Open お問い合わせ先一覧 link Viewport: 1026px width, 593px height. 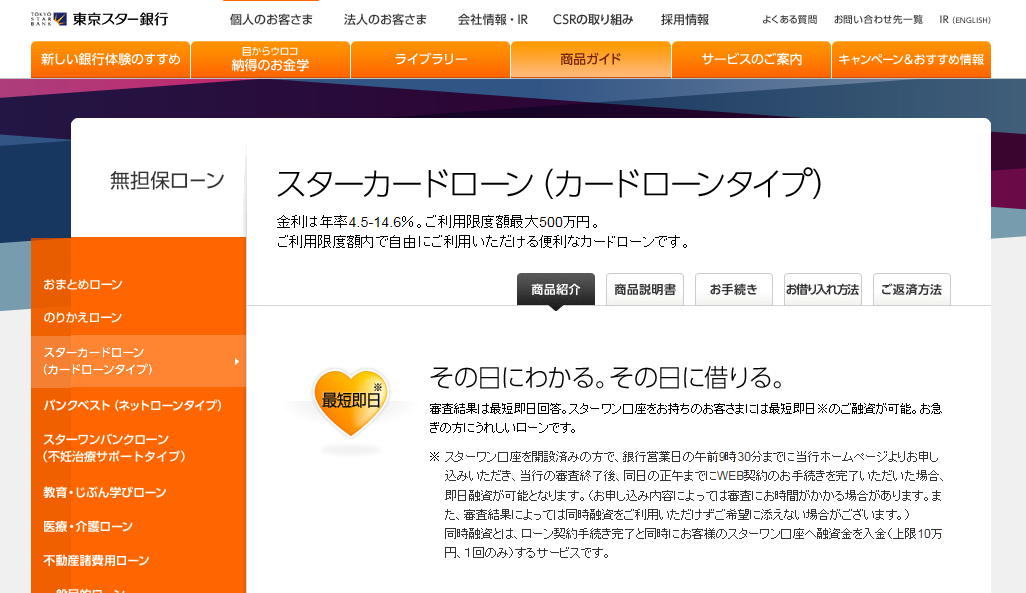point(878,20)
